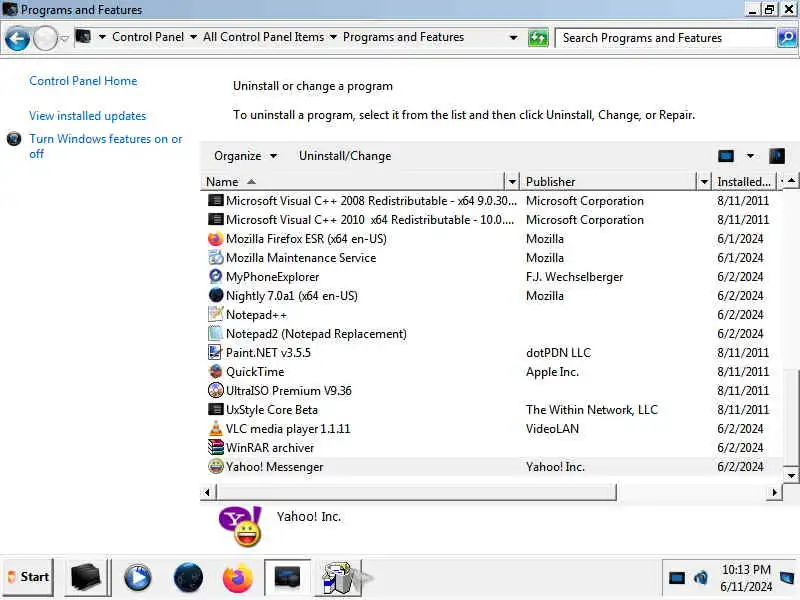
Task: Click the shield icon beside Windows features
Action: (x=14, y=139)
